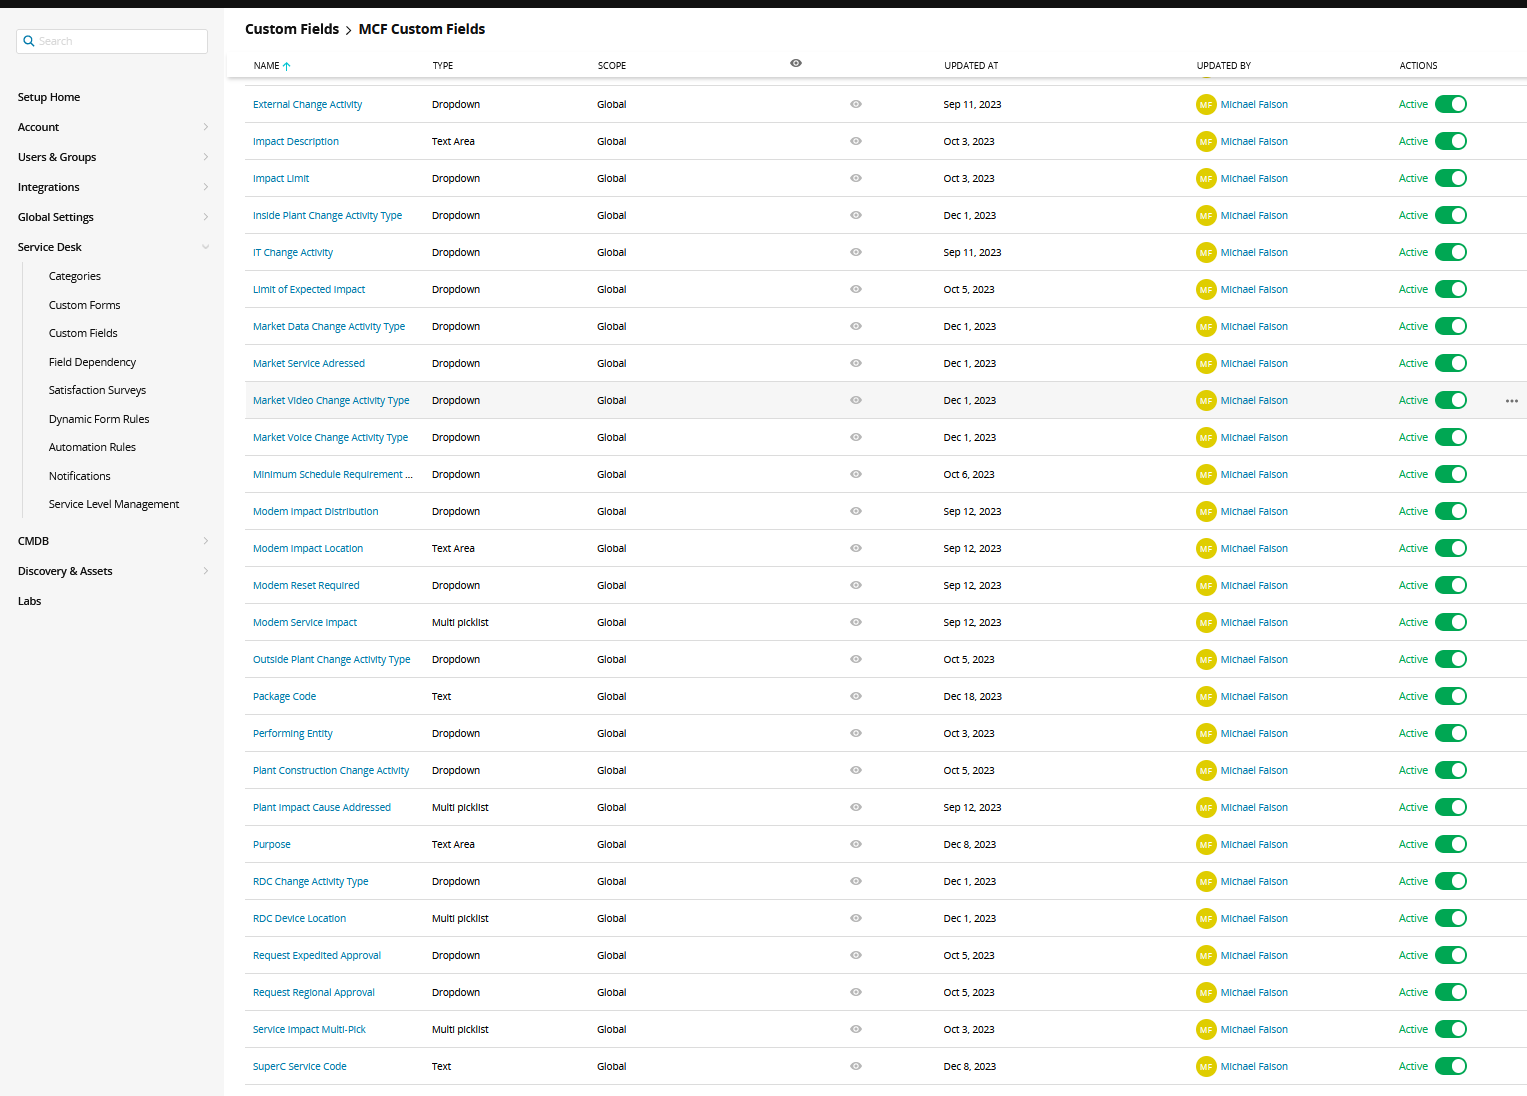Click the MF avatar in Purpose row

click(x=1206, y=845)
